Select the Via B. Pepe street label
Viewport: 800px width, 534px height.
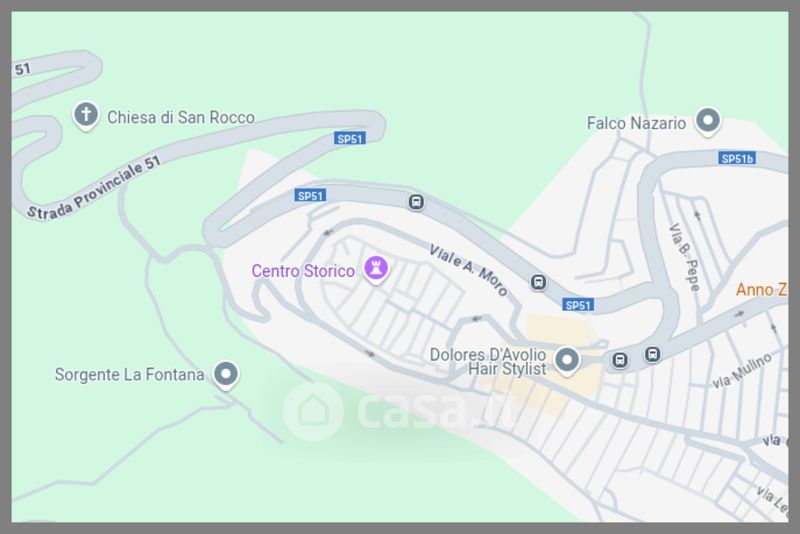tap(684, 257)
